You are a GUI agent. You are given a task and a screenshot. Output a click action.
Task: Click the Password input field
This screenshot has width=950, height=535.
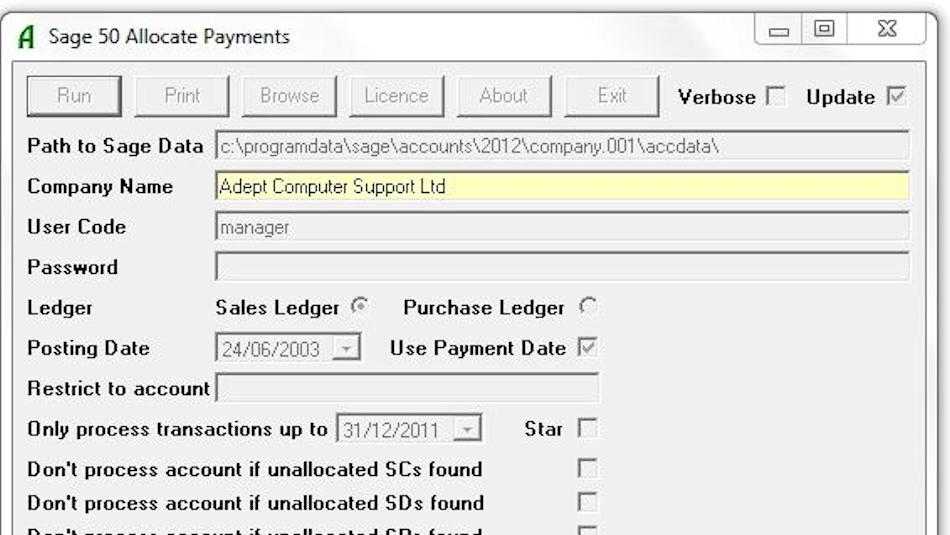[562, 267]
